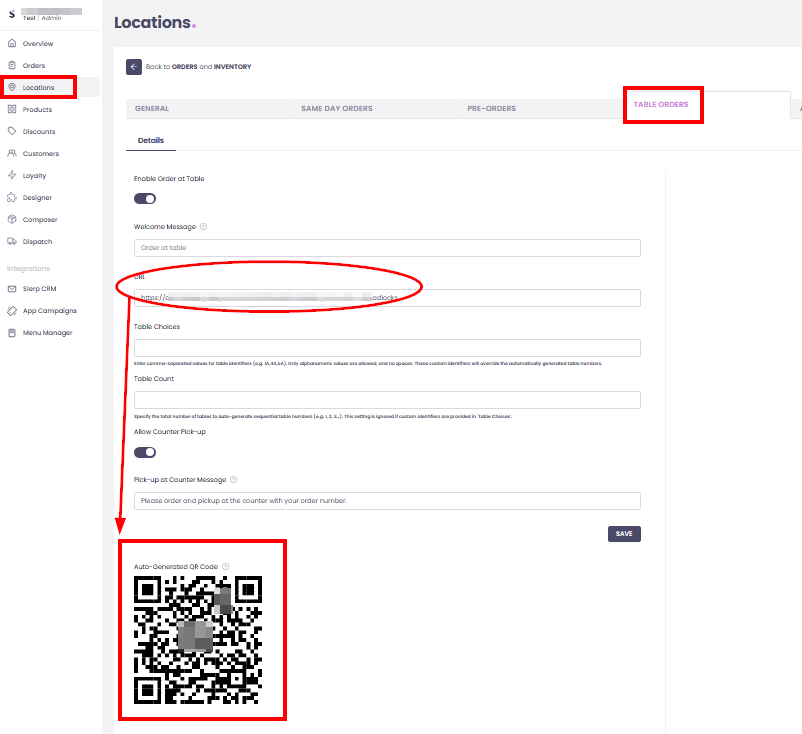802x734 pixels.
Task: Click the Welcome Message help icon
Action: click(x=204, y=227)
